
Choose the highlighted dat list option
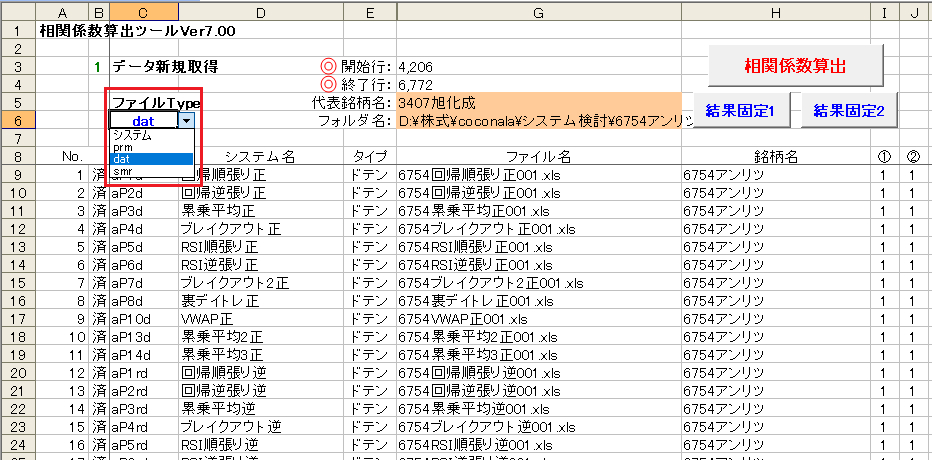(152, 159)
